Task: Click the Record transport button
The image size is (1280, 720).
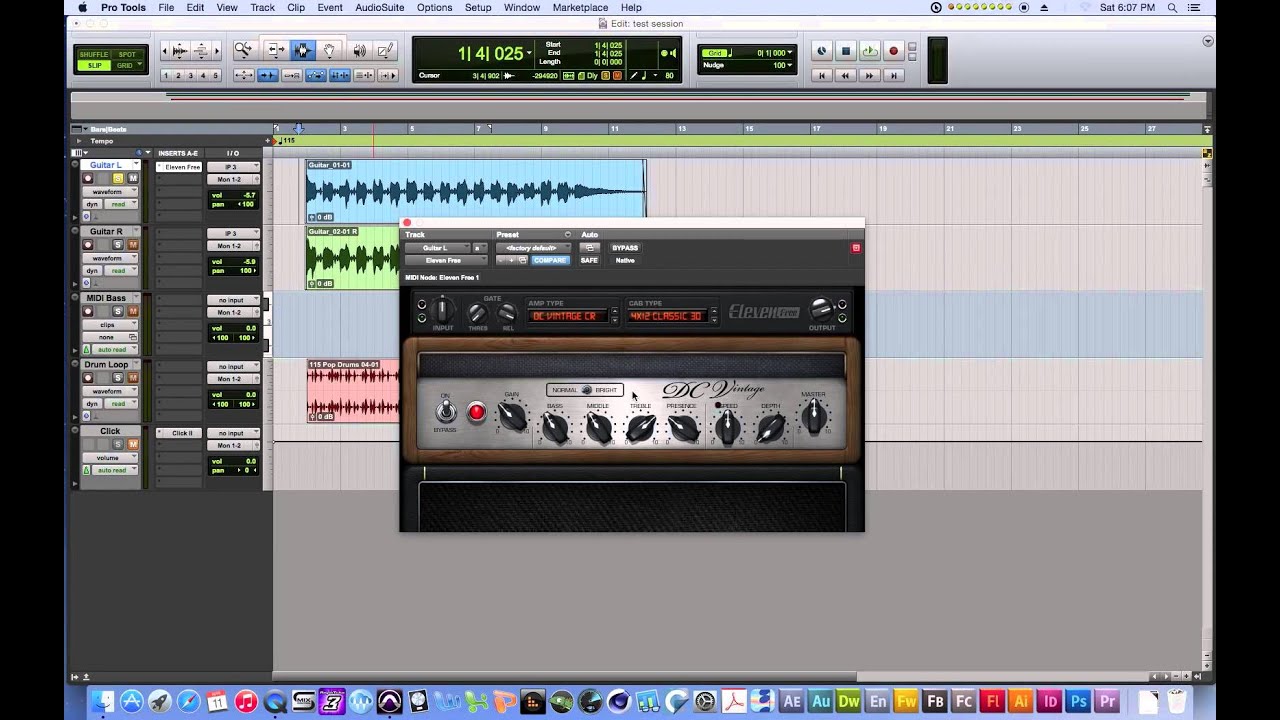Action: [894, 51]
